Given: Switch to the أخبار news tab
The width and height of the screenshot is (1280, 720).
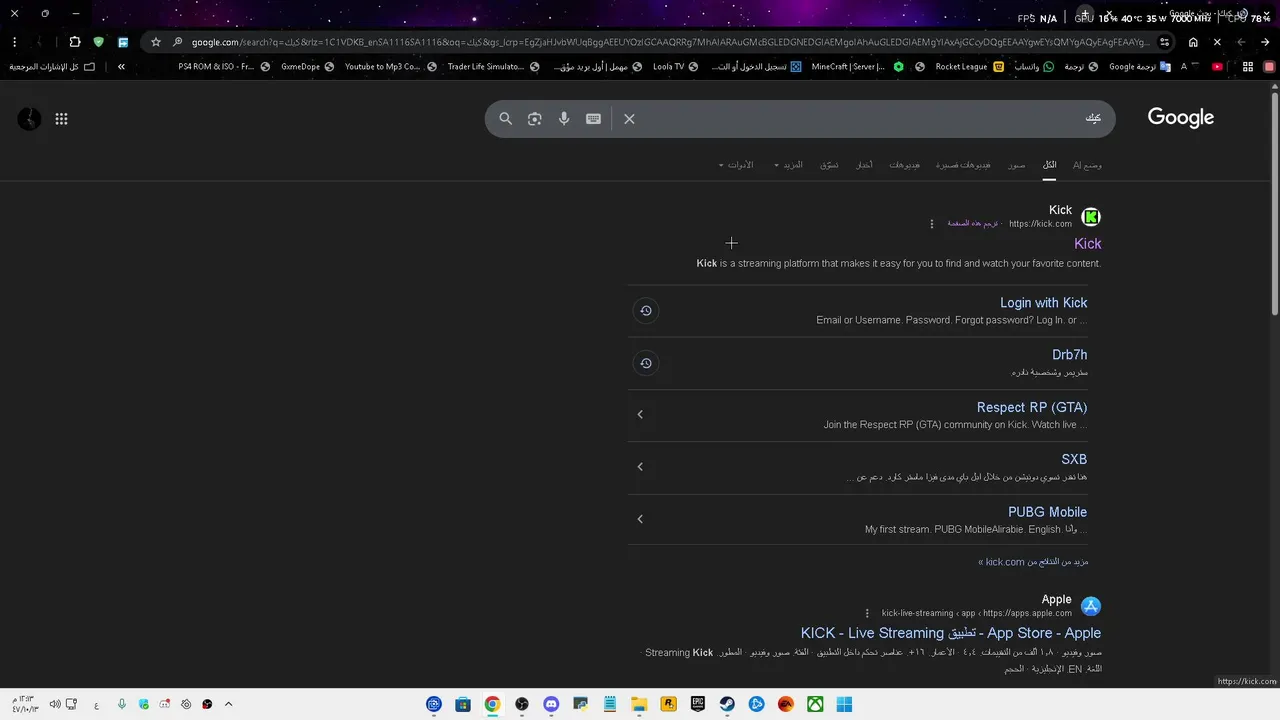Looking at the screenshot, I should click(864, 165).
